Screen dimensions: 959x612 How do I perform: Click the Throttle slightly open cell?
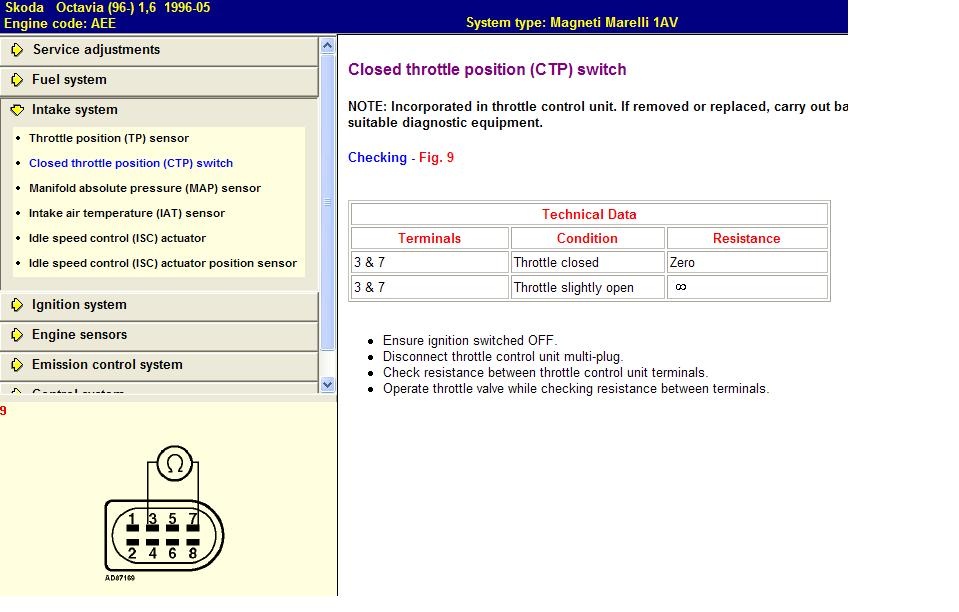[x=587, y=287]
